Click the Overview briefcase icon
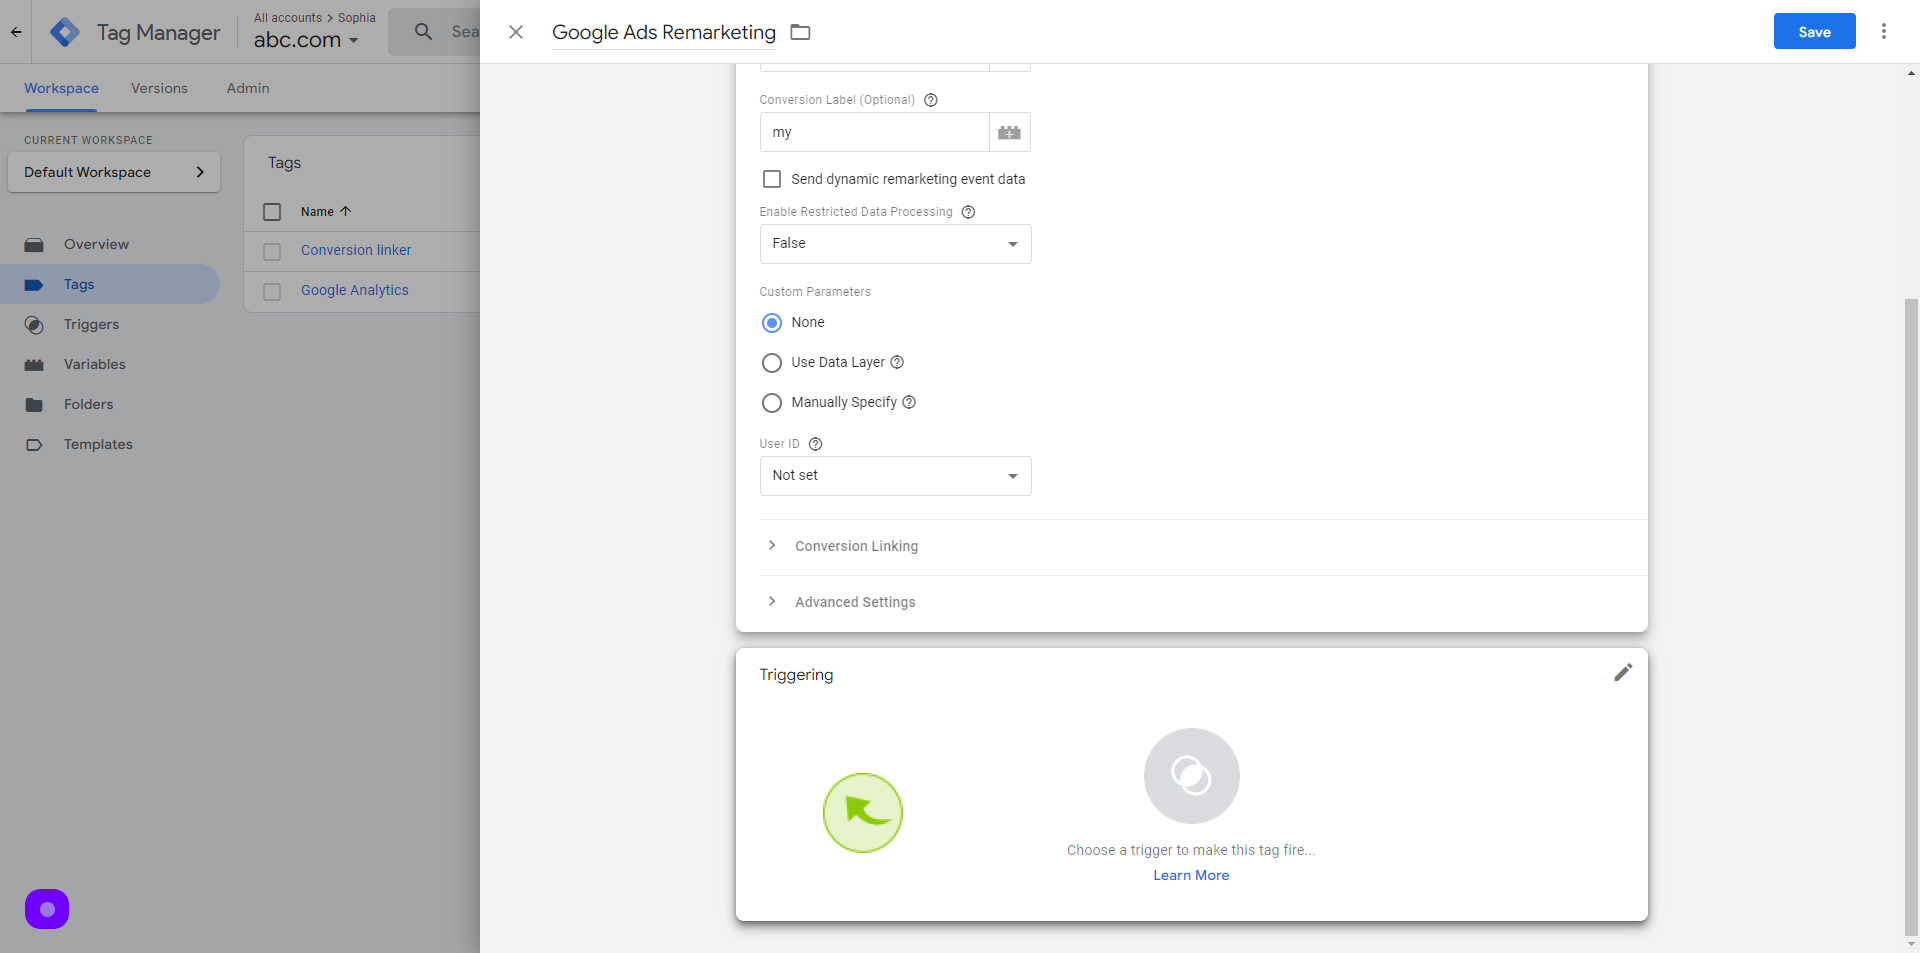Image resolution: width=1920 pixels, height=953 pixels. (34, 245)
